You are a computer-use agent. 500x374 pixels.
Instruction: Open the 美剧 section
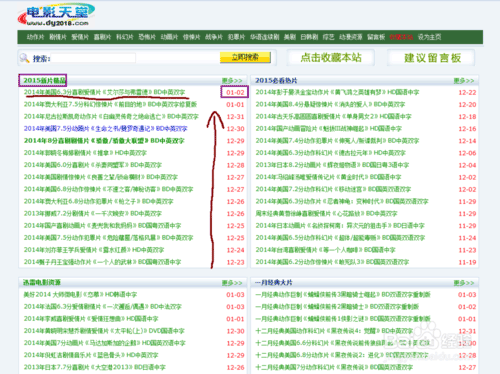tap(290, 37)
